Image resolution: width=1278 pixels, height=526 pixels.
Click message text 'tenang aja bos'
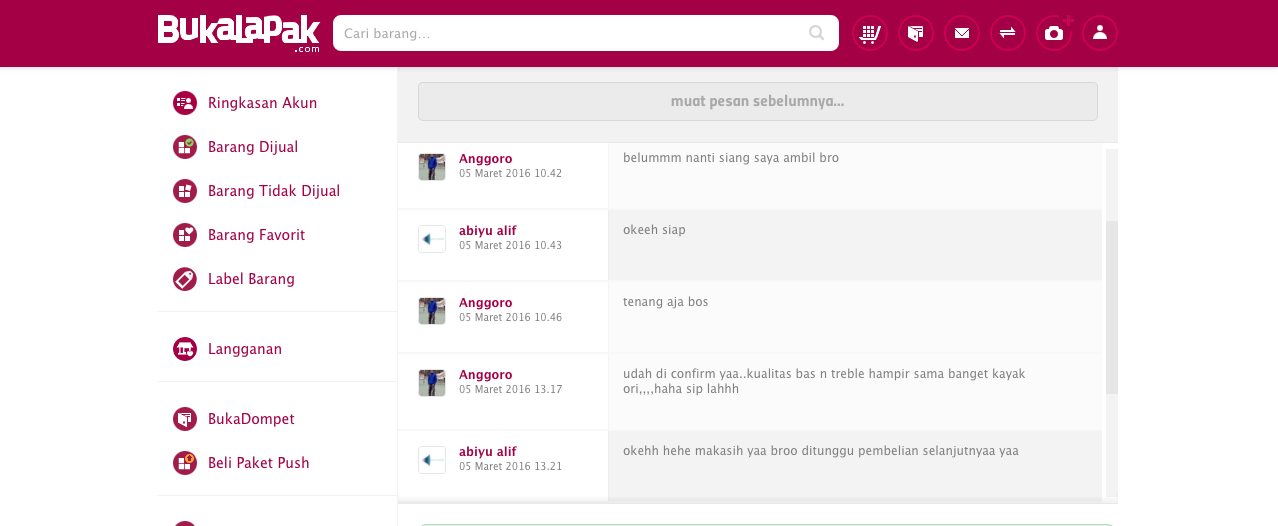point(665,302)
